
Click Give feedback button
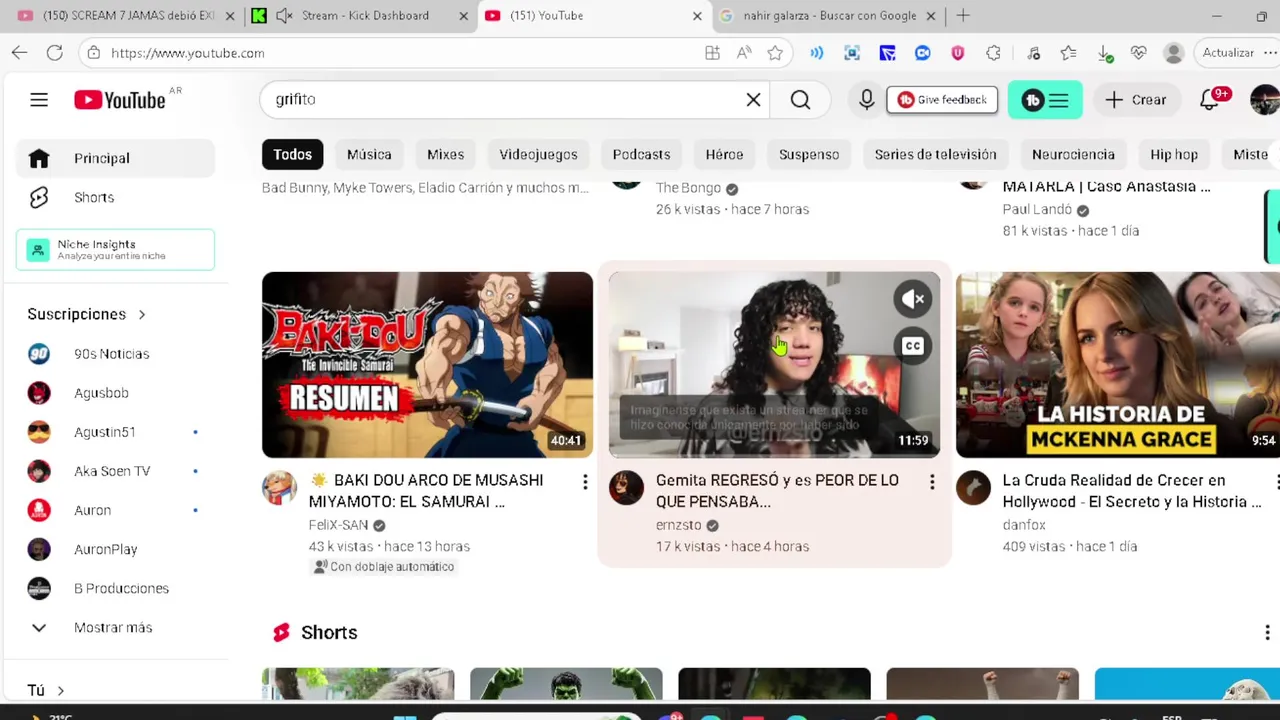point(941,99)
